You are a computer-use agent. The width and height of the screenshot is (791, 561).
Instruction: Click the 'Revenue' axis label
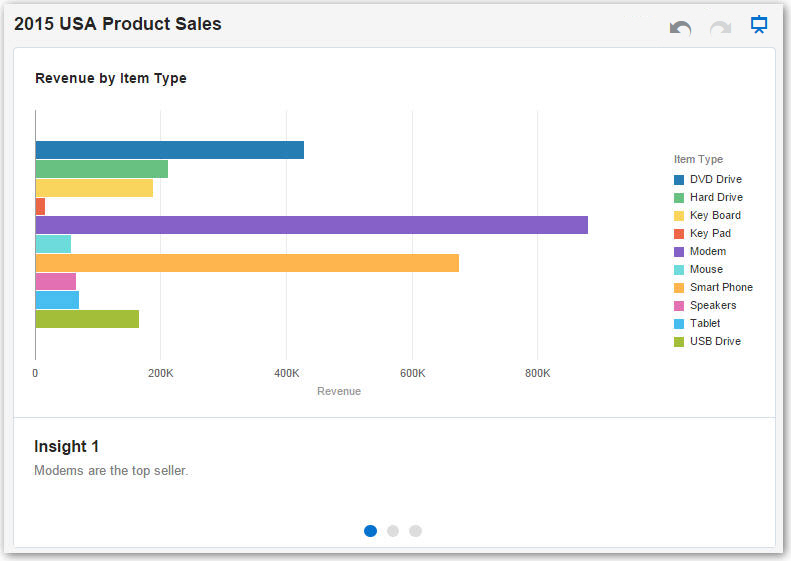[x=339, y=391]
